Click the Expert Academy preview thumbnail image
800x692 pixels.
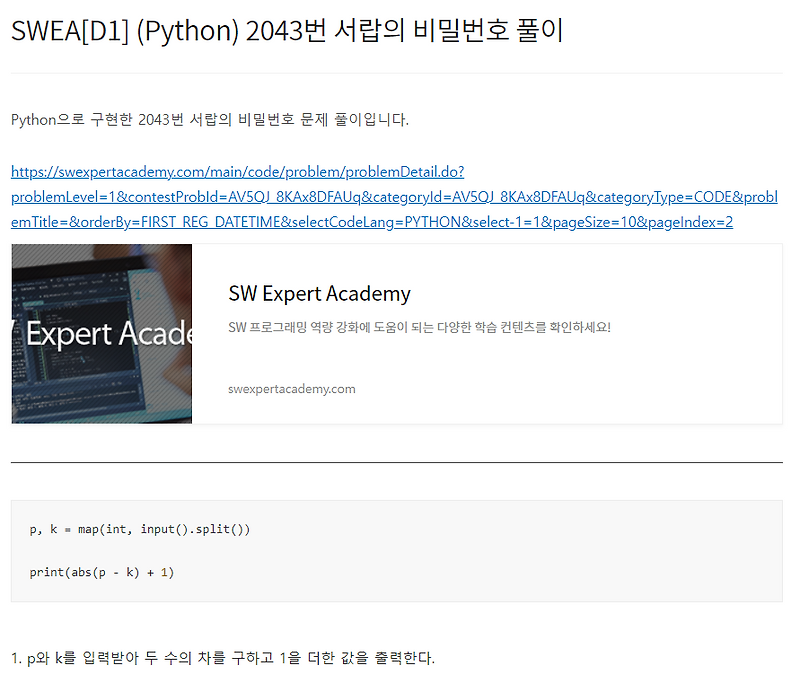pos(100,334)
